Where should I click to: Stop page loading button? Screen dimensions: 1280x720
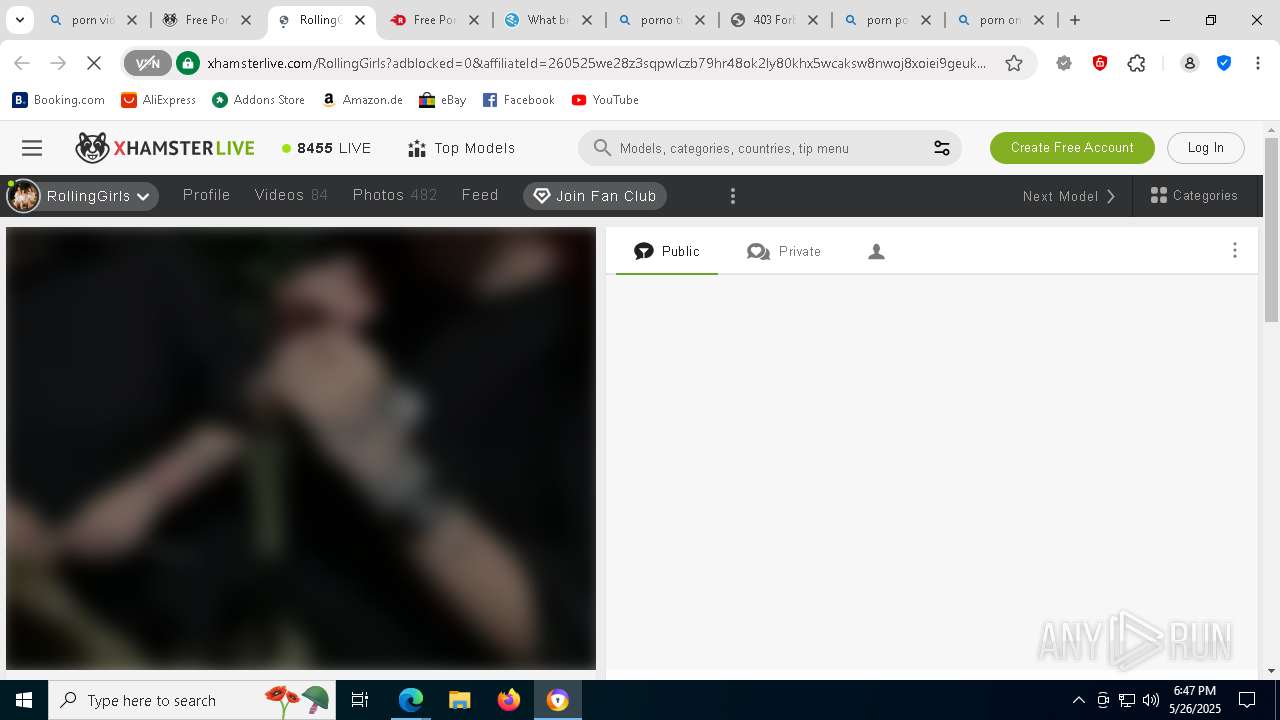pos(94,63)
